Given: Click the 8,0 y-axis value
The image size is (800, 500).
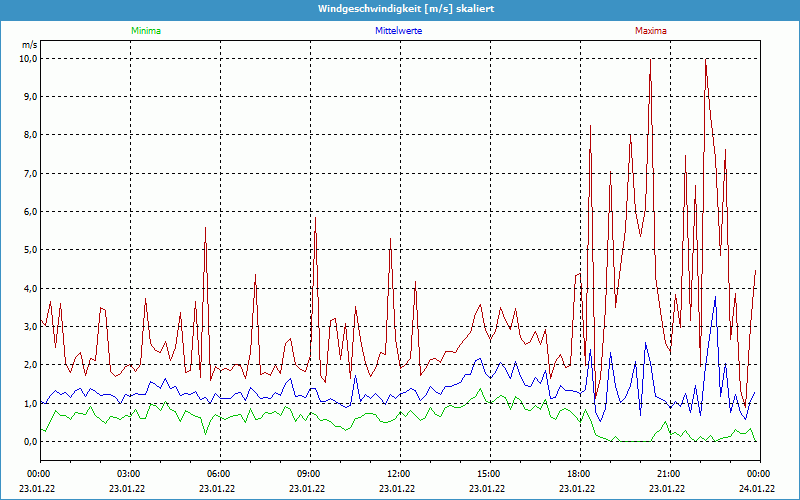Looking at the screenshot, I should [x=31, y=135].
